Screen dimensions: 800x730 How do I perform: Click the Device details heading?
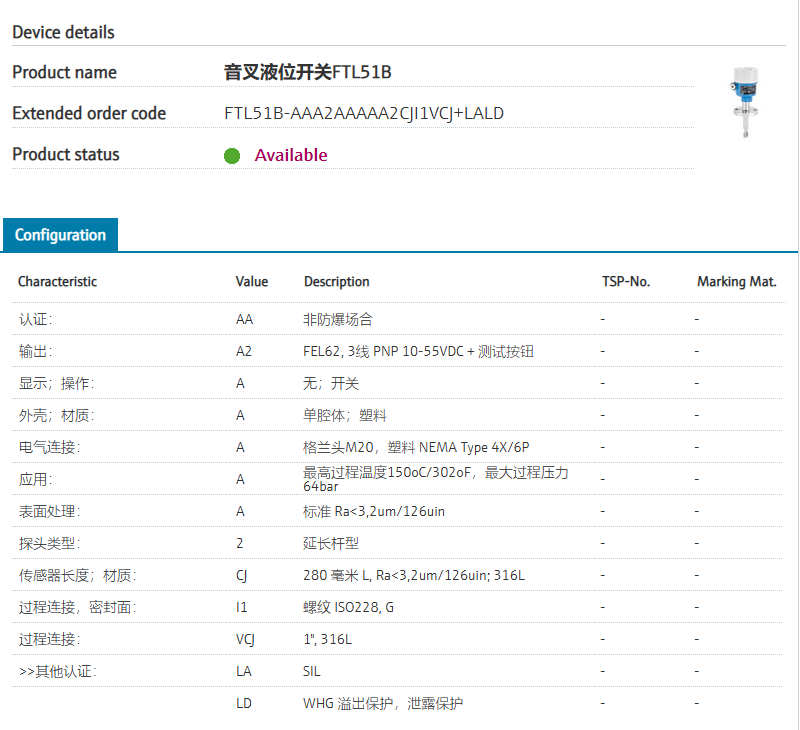click(63, 32)
